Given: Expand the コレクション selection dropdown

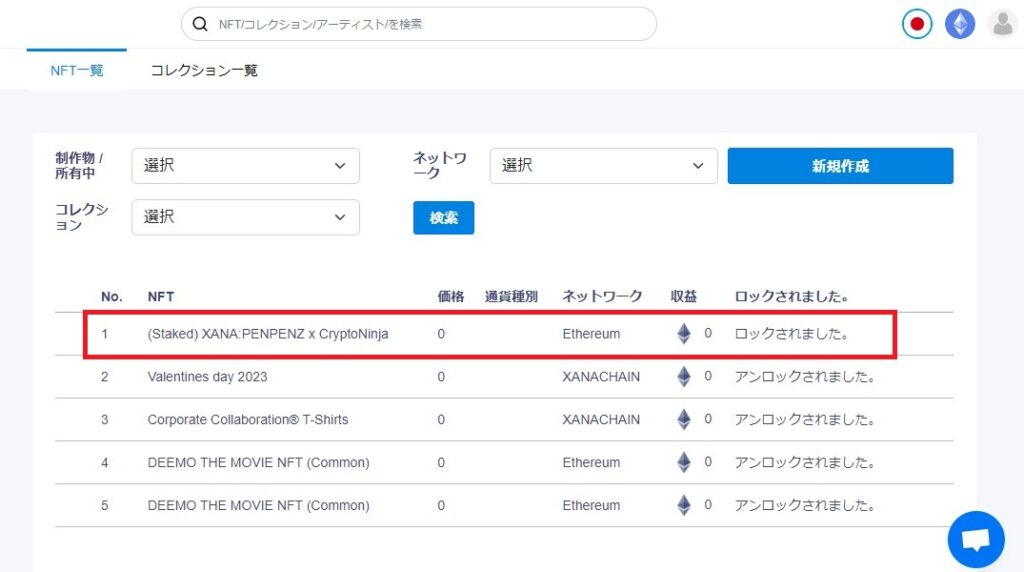Looking at the screenshot, I should (x=246, y=217).
